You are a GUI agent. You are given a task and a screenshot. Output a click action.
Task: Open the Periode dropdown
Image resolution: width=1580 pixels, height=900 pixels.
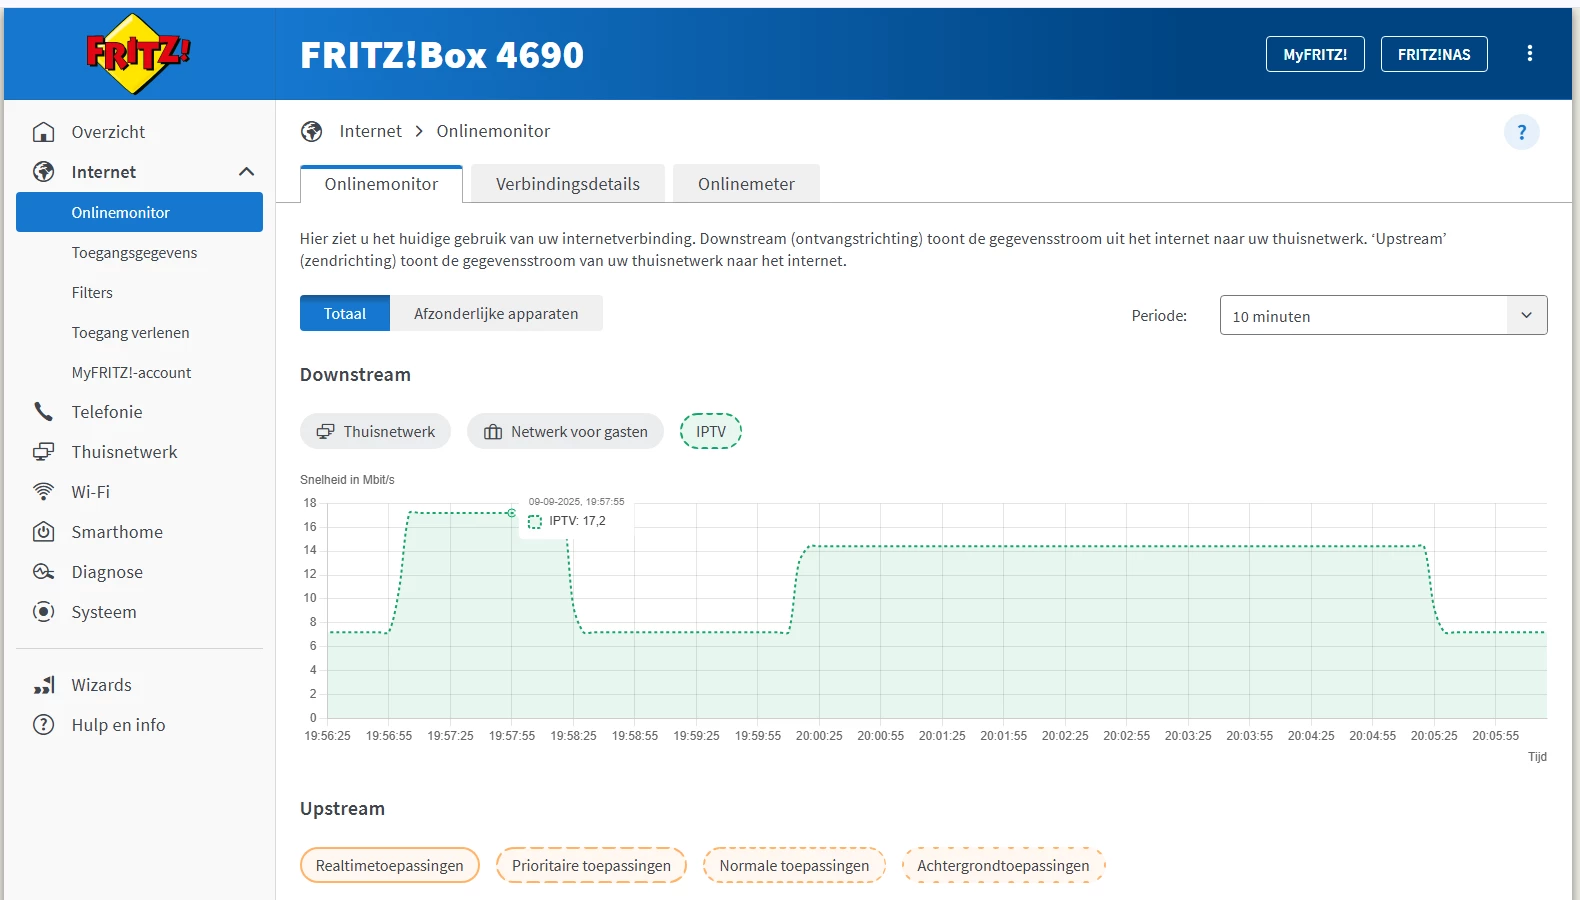pyautogui.click(x=1383, y=315)
